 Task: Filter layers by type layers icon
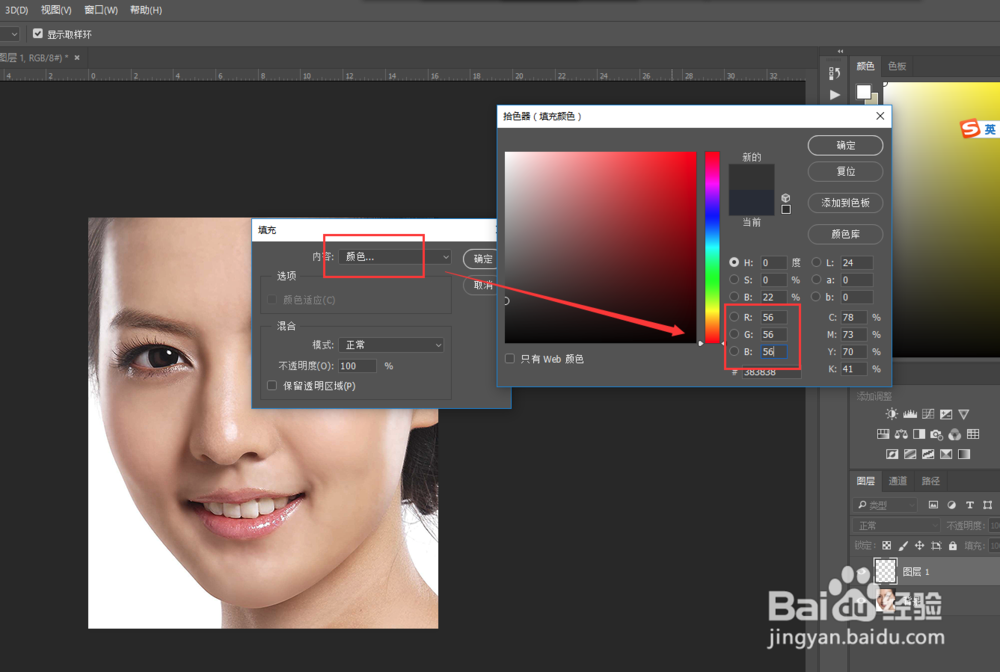point(969,505)
